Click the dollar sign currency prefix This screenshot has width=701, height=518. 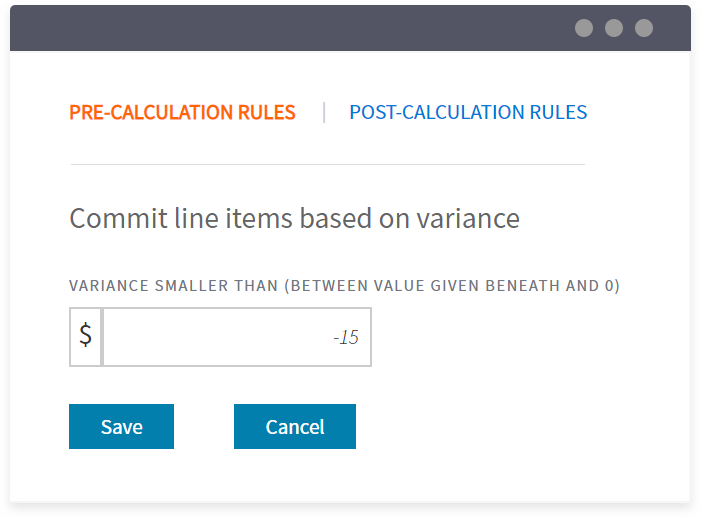click(86, 337)
